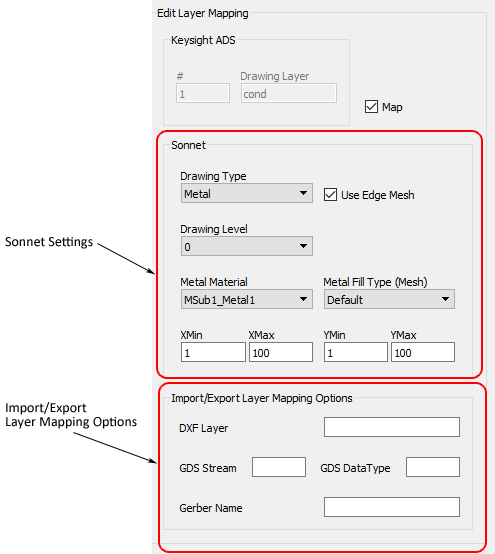This screenshot has width=495, height=554.
Task: Click the Drawing Layer field containing cond
Action: (289, 93)
